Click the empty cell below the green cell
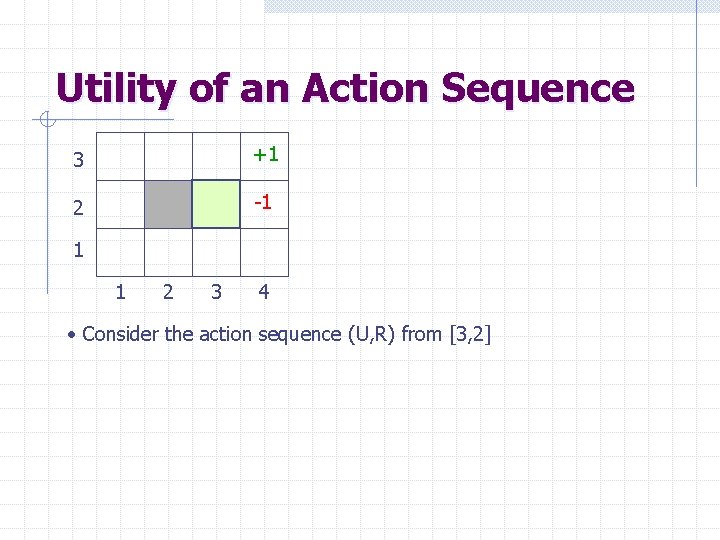The image size is (720, 540). point(216,252)
